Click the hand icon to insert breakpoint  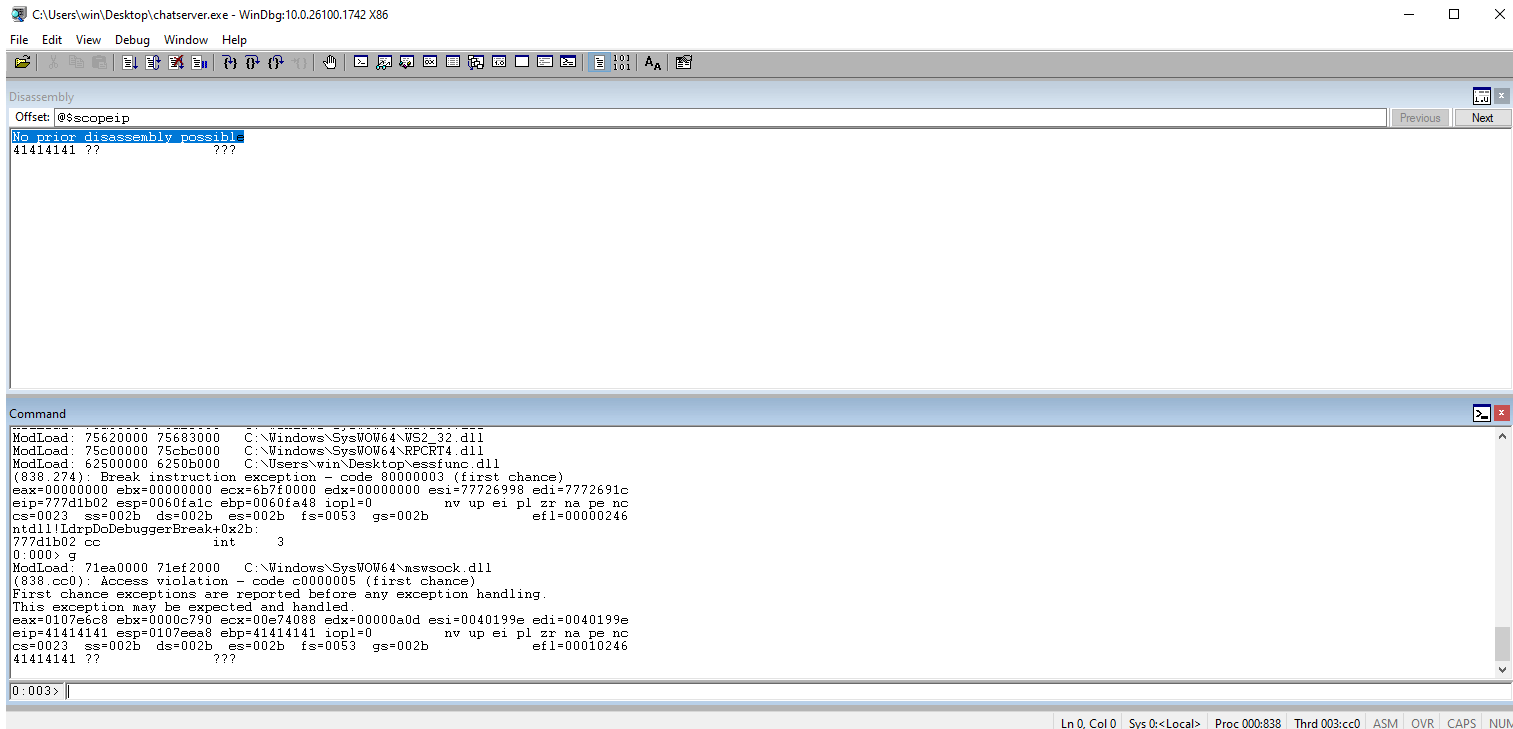(x=330, y=62)
